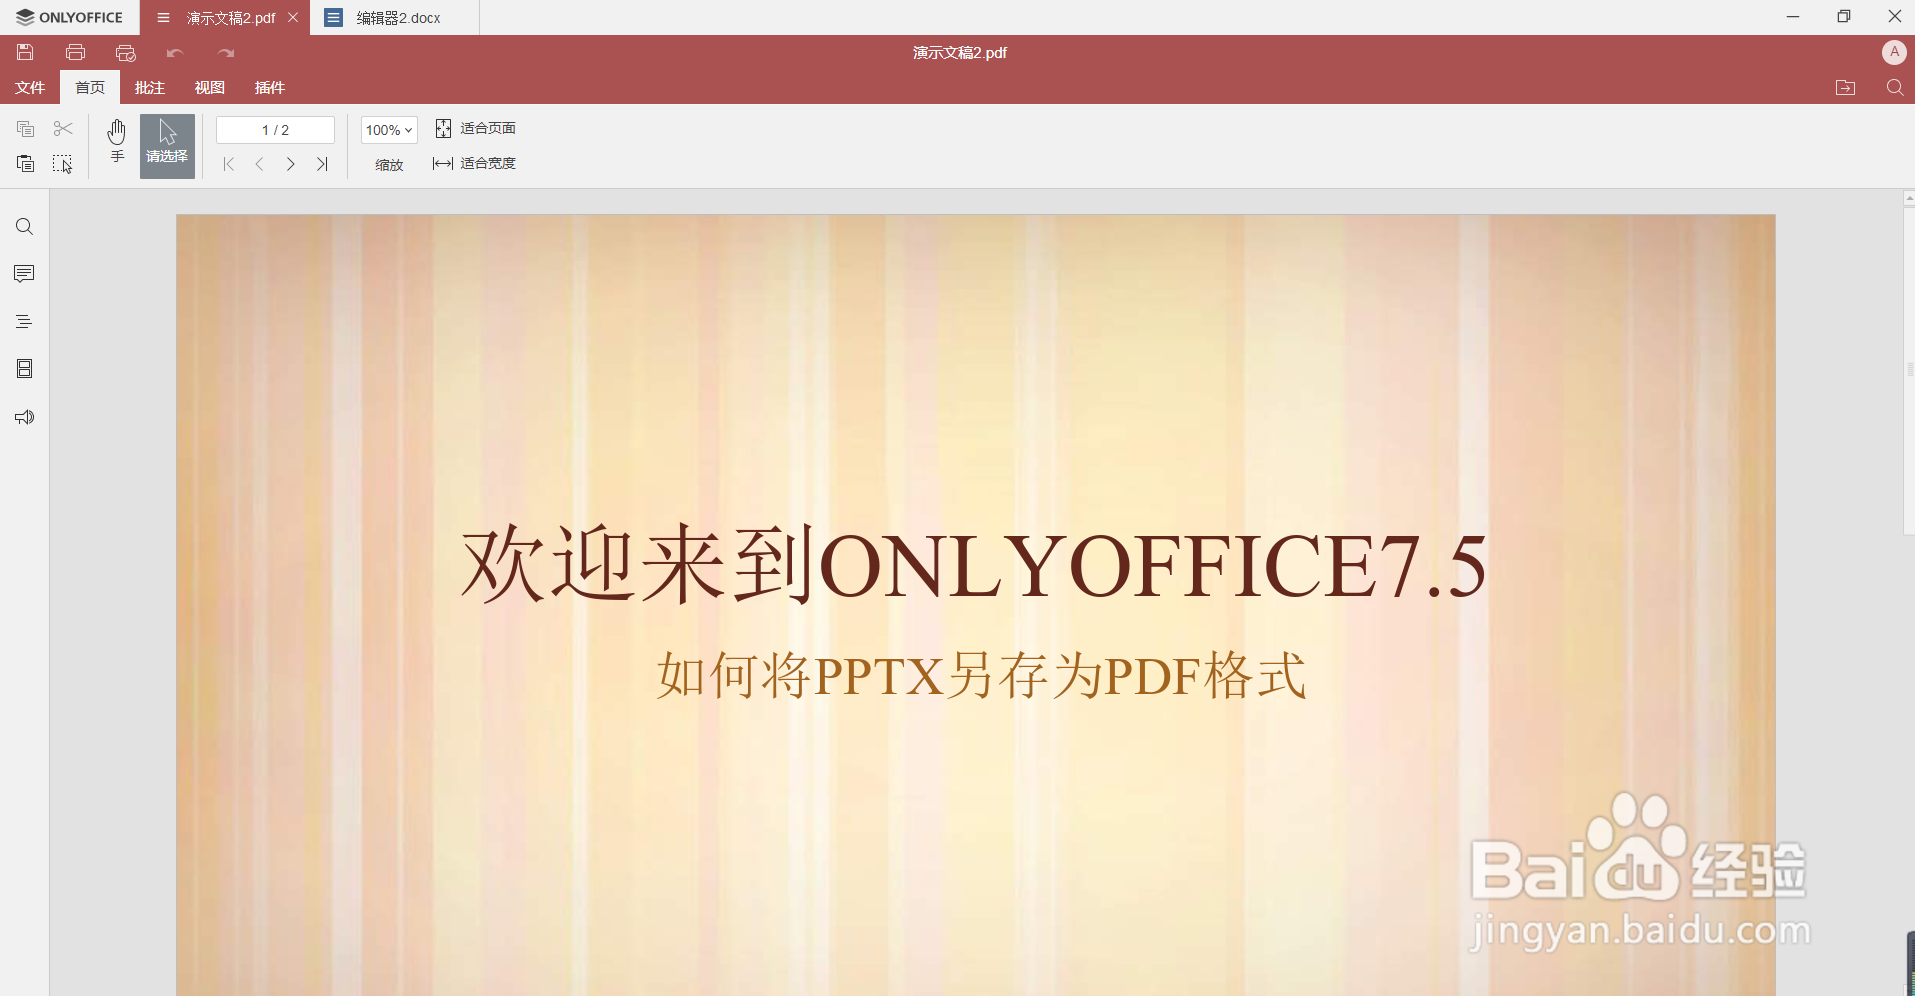Open Search in left sidebar
Viewport: 1915px width, 996px height.
click(x=25, y=227)
